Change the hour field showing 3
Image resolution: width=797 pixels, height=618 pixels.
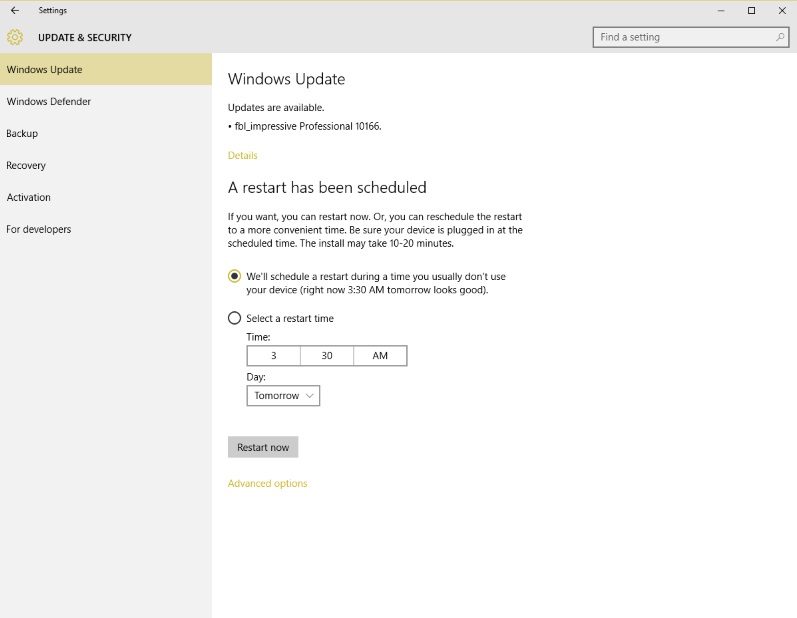pos(273,356)
